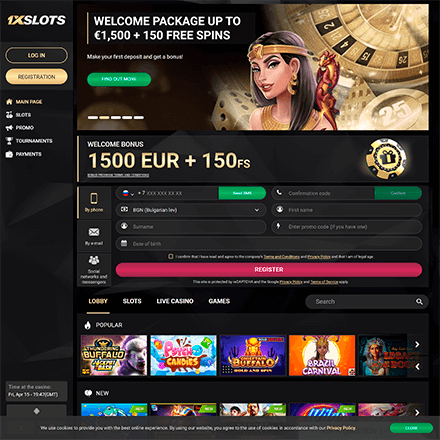Click the 1xSlots logo
The width and height of the screenshot is (440, 440).
click(x=37, y=20)
